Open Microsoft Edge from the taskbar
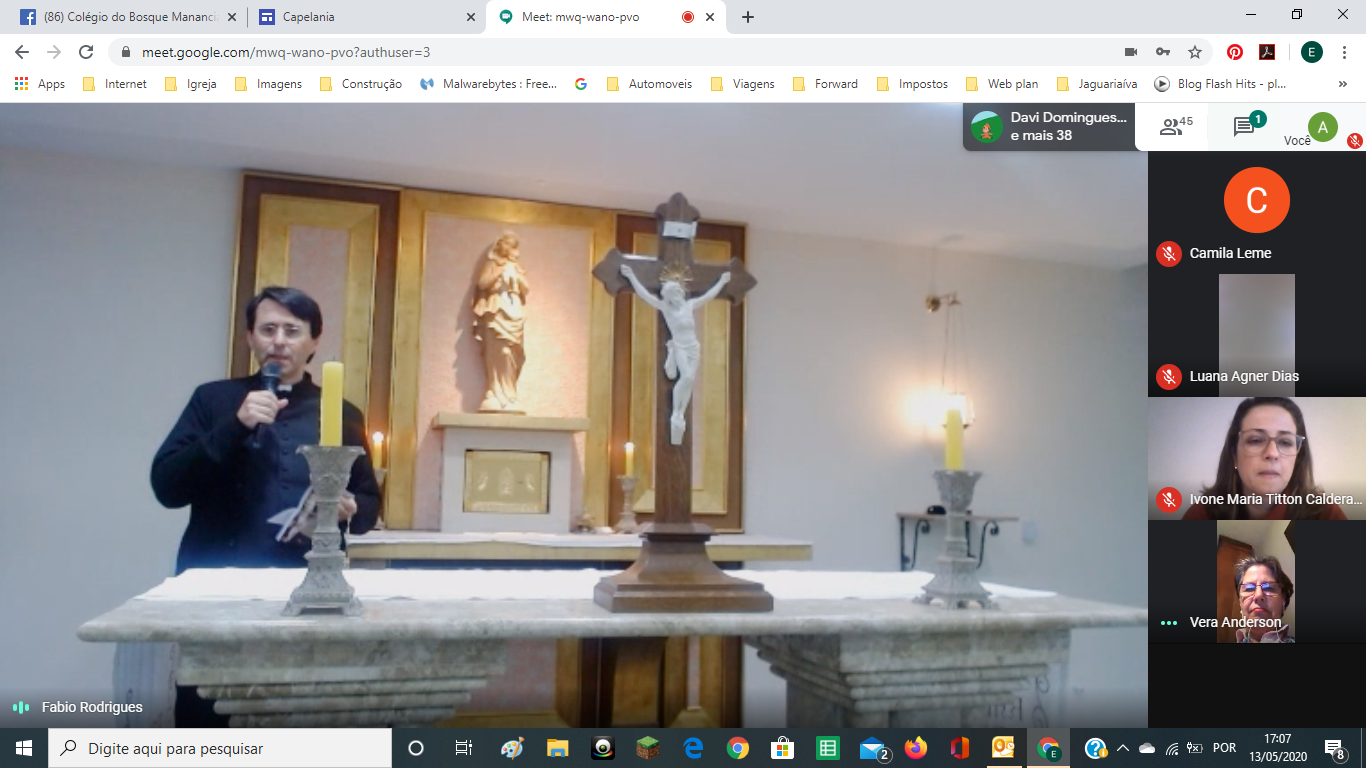This screenshot has width=1366, height=768. coord(693,748)
